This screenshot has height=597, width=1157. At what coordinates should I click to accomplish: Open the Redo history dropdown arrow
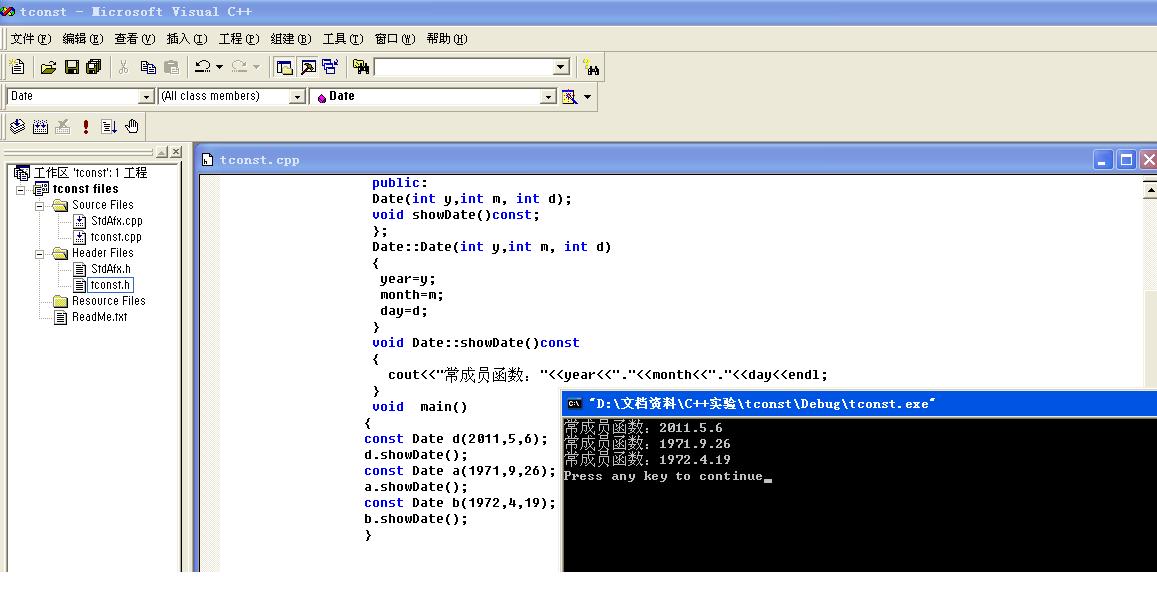(256, 67)
